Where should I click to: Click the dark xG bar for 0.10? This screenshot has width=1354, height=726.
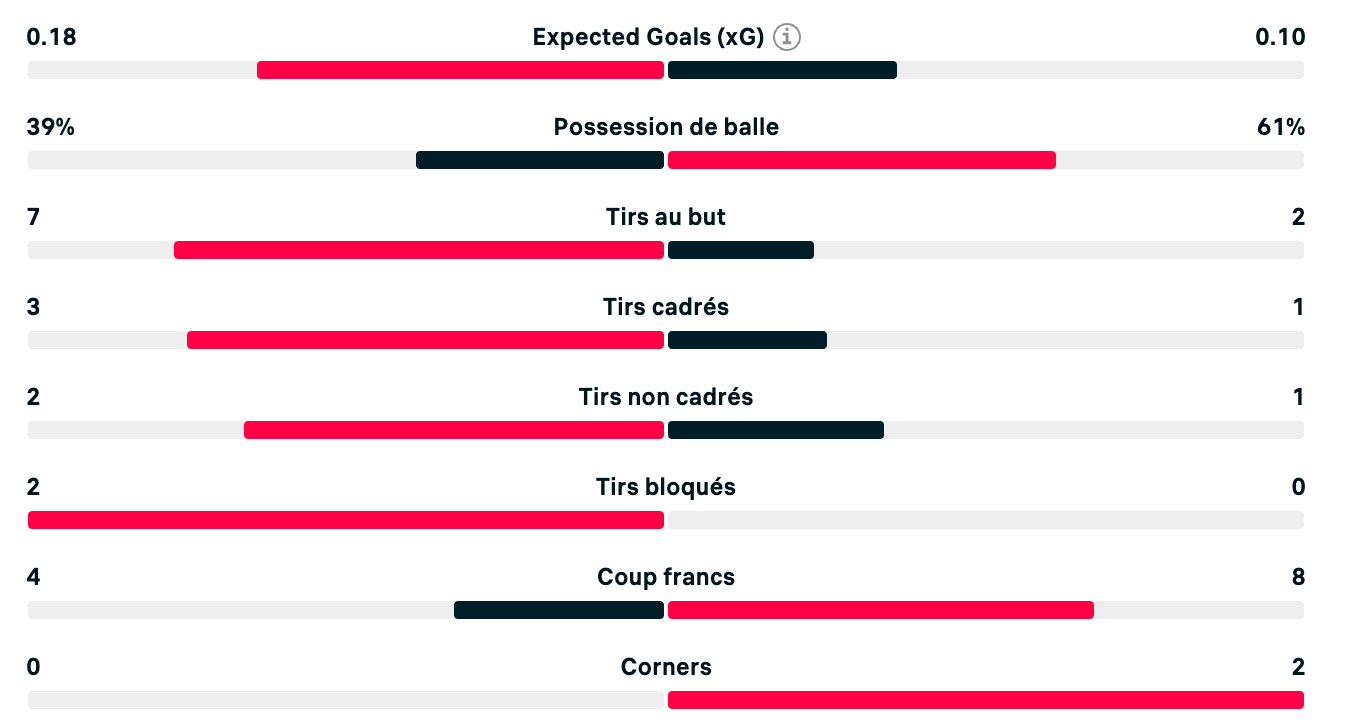click(x=782, y=70)
